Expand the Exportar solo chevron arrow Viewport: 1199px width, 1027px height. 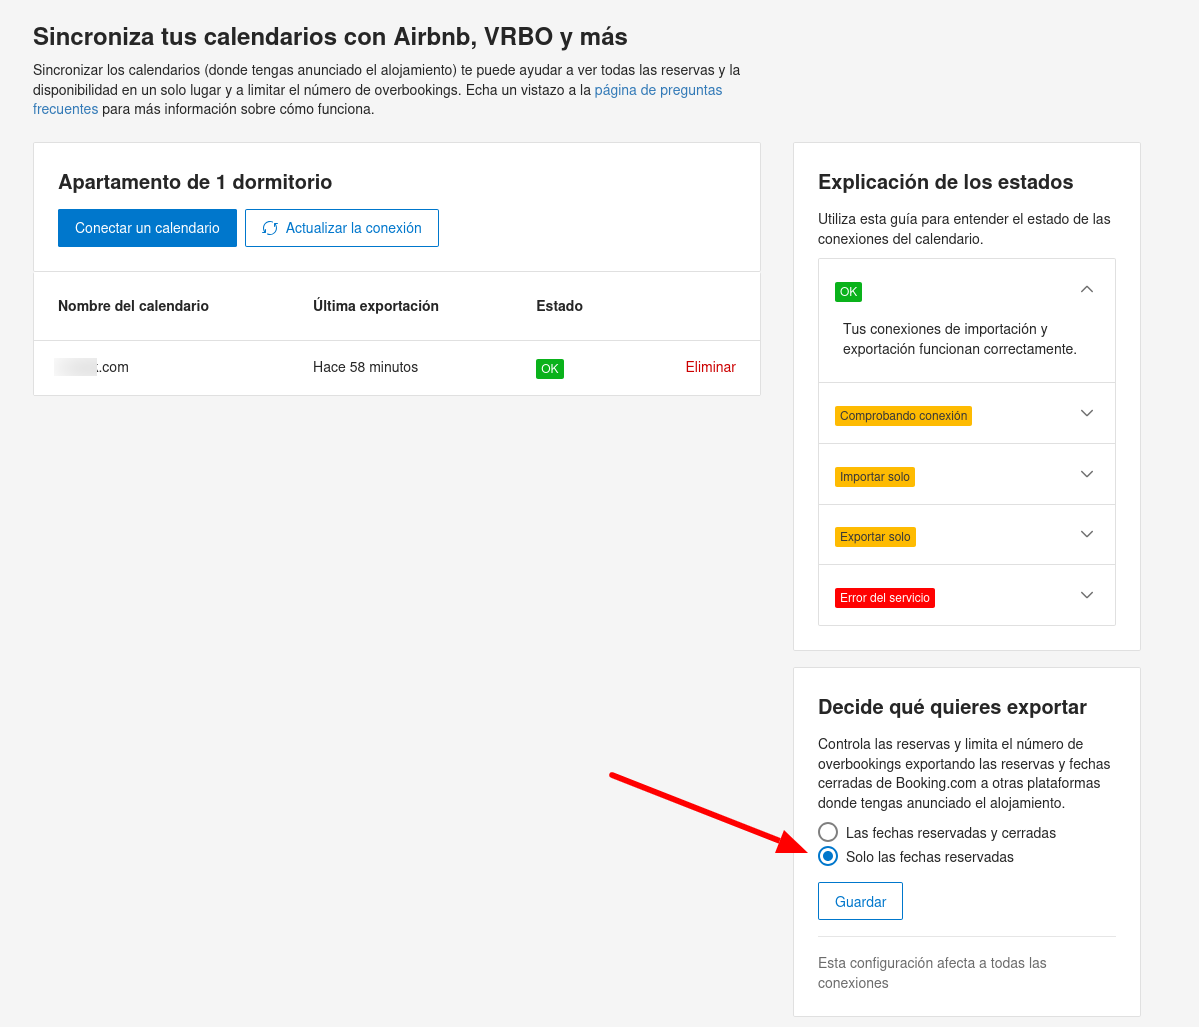tap(1087, 534)
